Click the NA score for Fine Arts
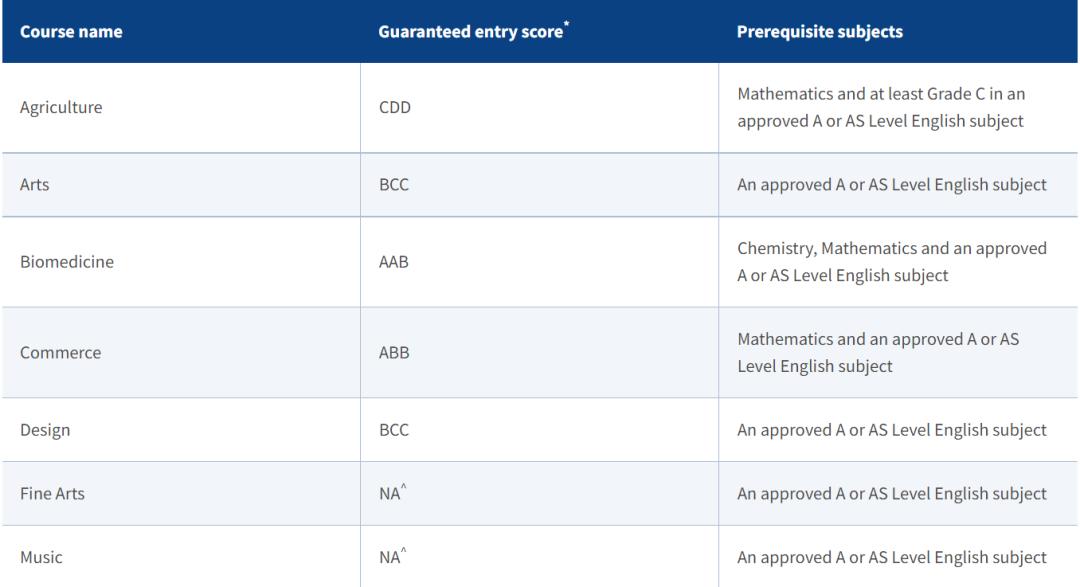 click(x=391, y=494)
